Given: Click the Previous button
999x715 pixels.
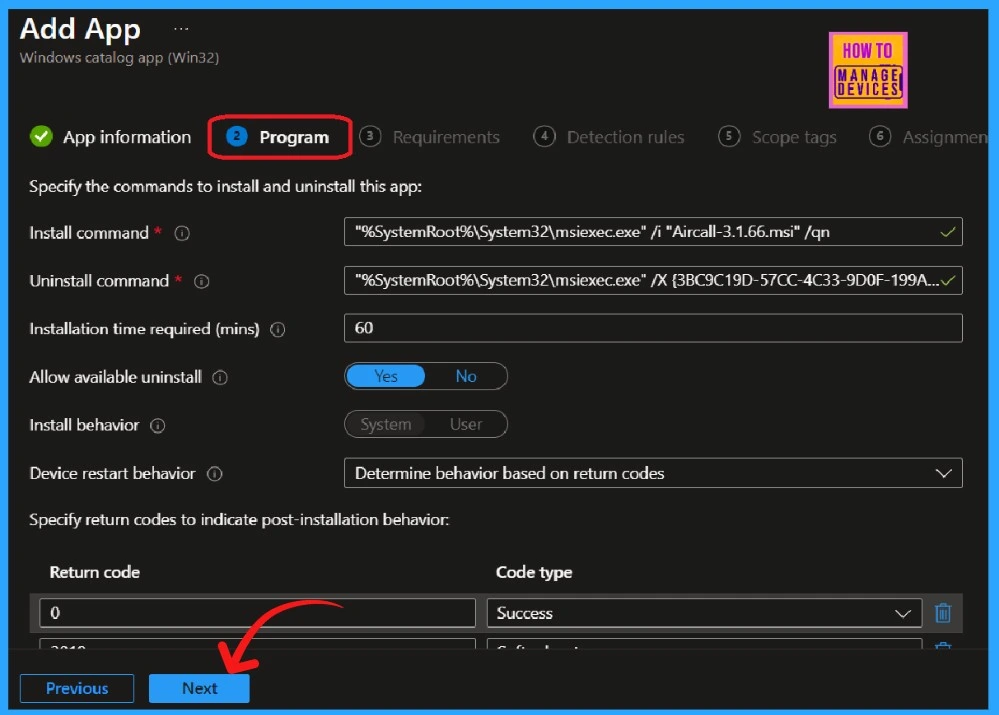Looking at the screenshot, I should click(x=77, y=688).
